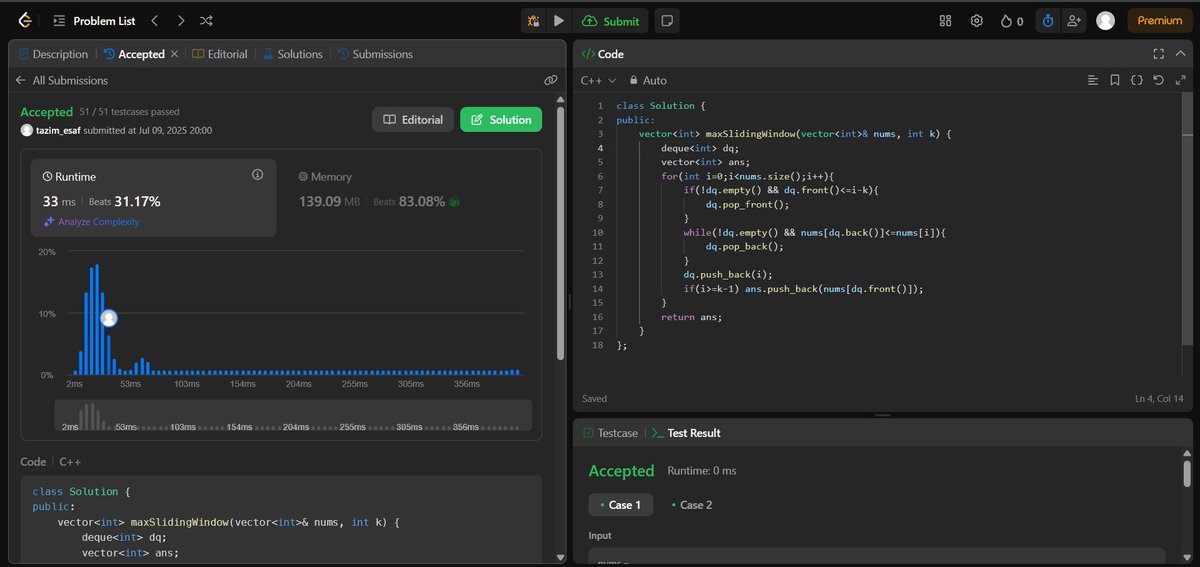The width and height of the screenshot is (1200, 567).
Task: Click the Premium button
Action: pos(1160,20)
